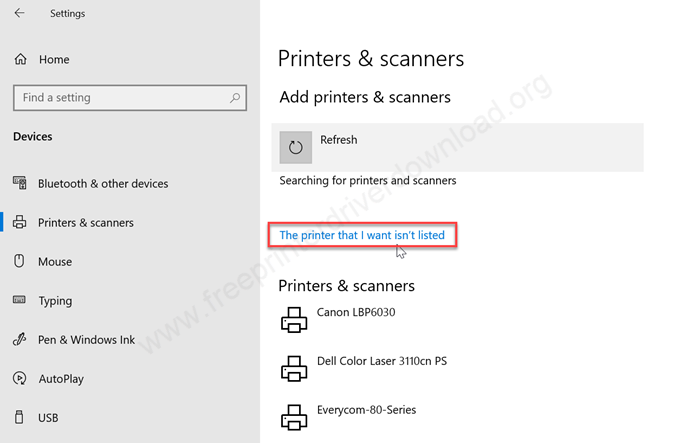
Task: Click the Canon LBP6030 printer icon
Action: pos(294,320)
